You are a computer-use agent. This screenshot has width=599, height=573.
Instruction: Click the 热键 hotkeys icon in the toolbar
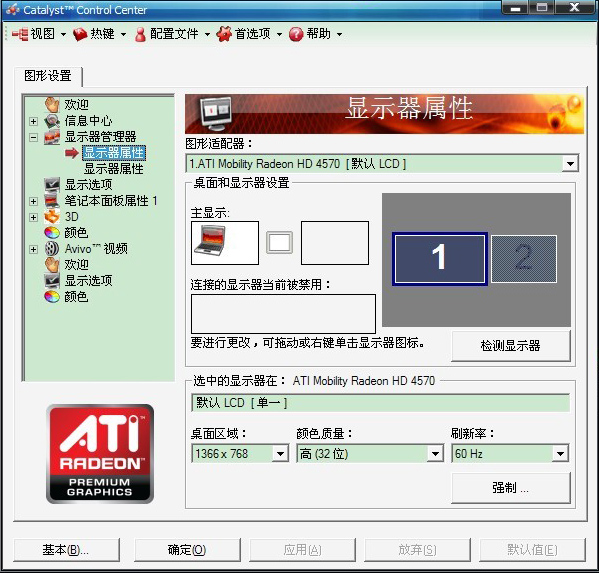[x=80, y=34]
